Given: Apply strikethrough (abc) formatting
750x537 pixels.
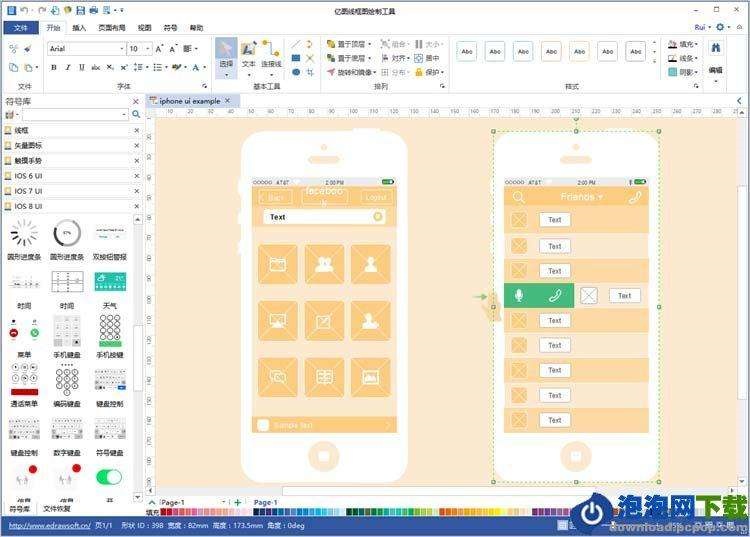Looking at the screenshot, I should 96,67.
